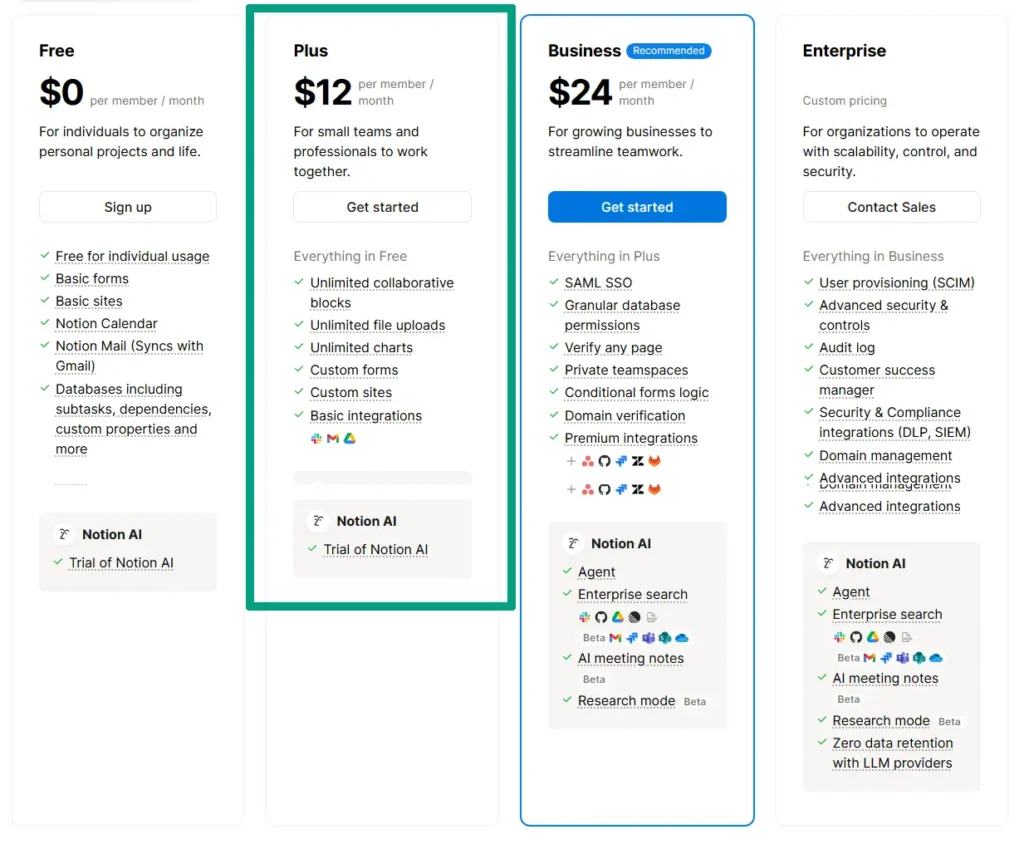This screenshot has width=1024, height=844.
Task: Click the Contact Sales button in Enterprise plan
Action: click(x=891, y=207)
